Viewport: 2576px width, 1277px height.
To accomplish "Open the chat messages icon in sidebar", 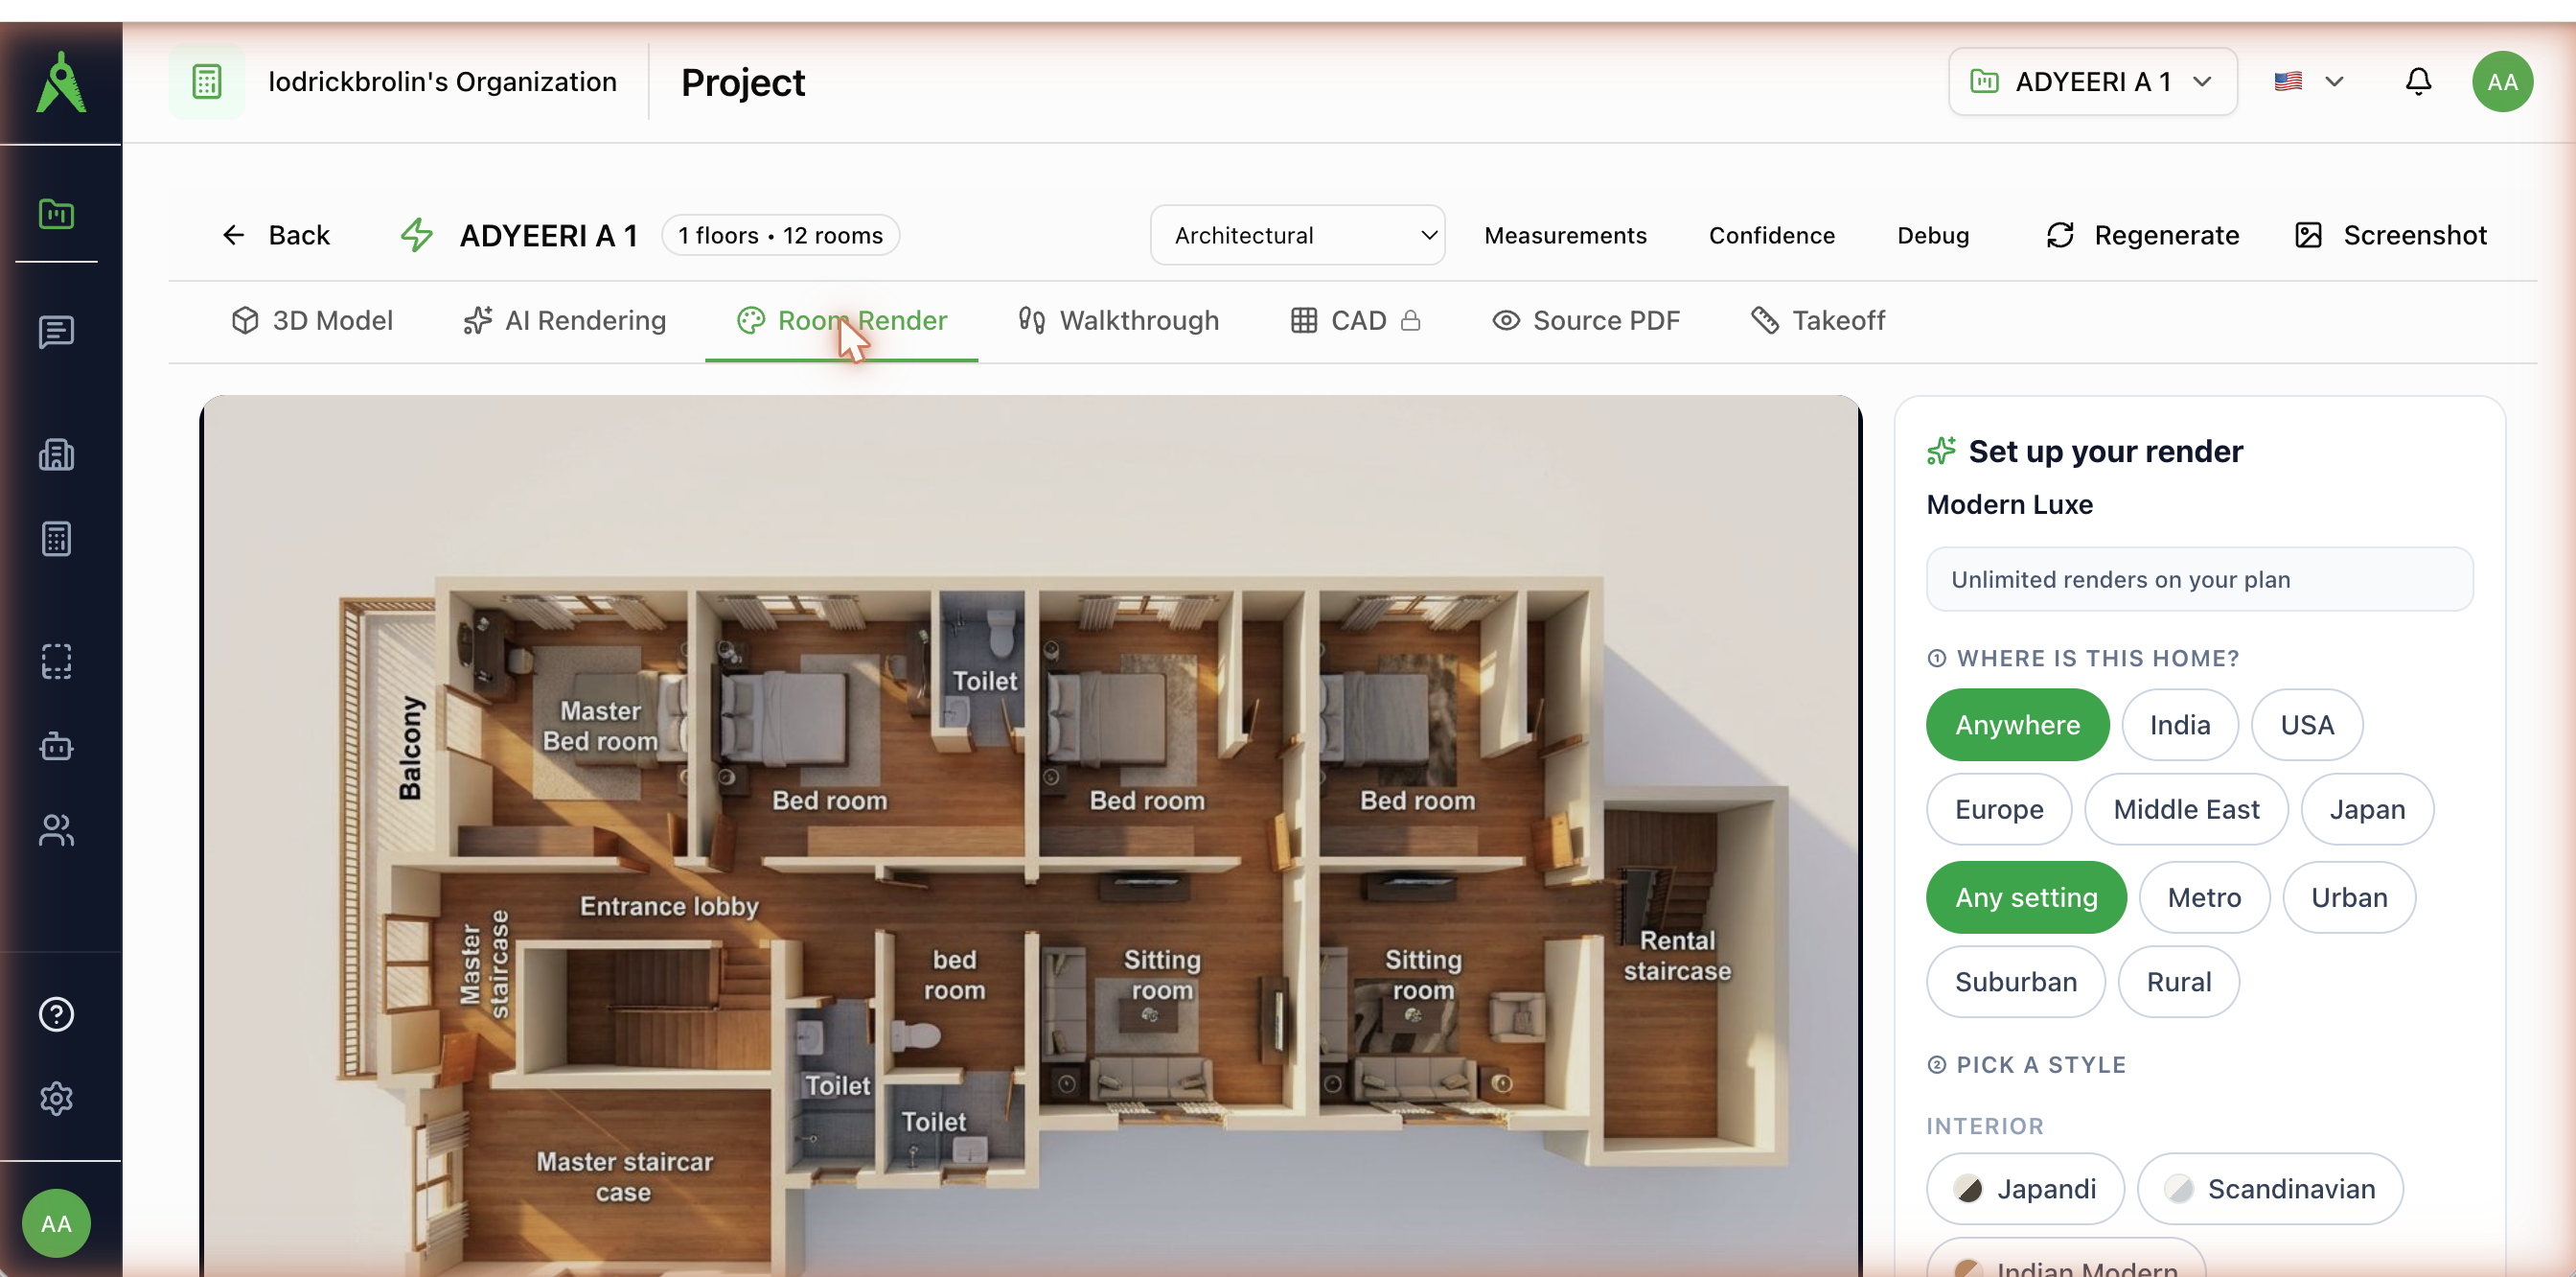I will pyautogui.click(x=56, y=331).
